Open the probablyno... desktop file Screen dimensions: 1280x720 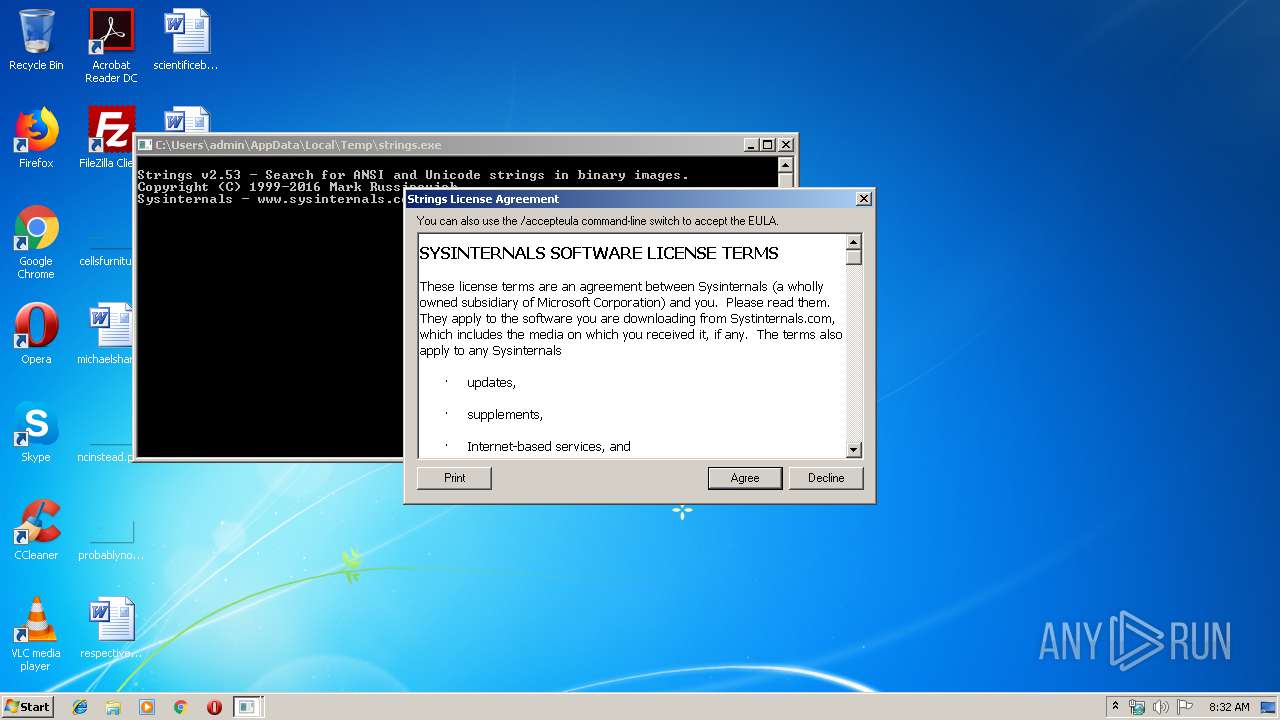pos(111,540)
